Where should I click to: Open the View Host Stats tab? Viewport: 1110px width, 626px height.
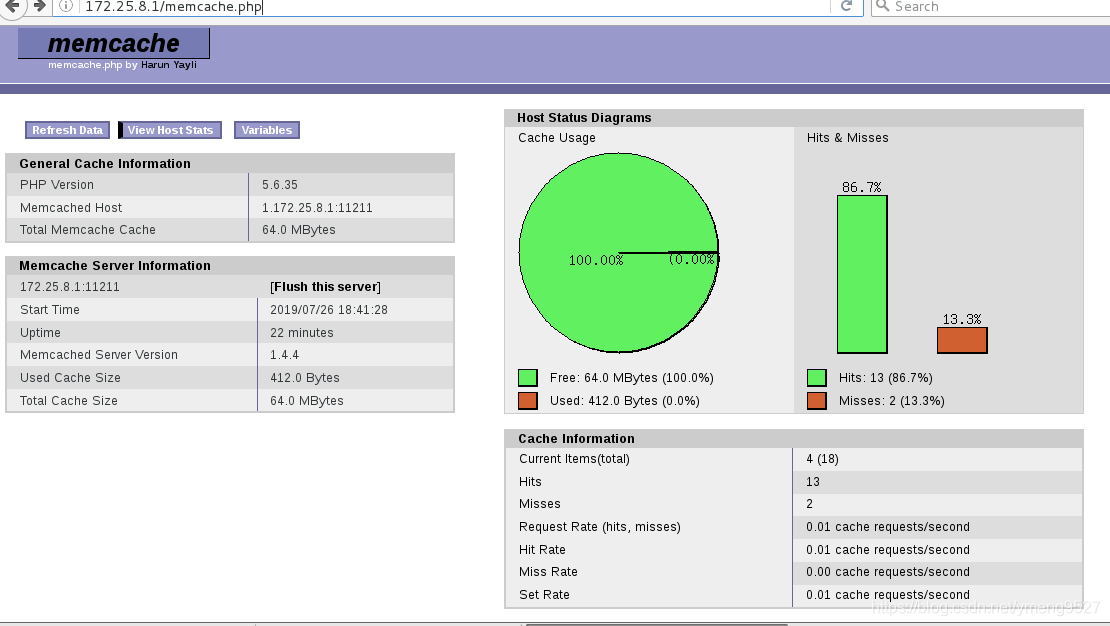pos(170,130)
